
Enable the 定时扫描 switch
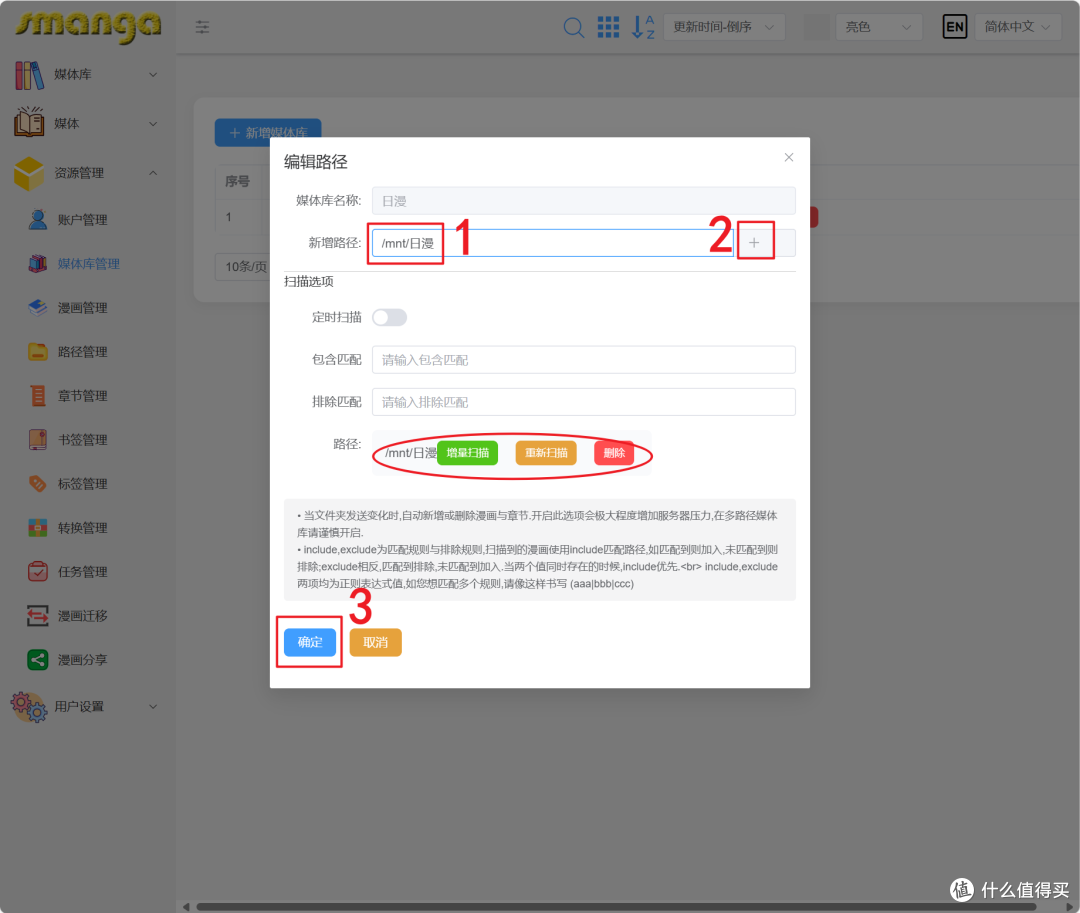[390, 317]
